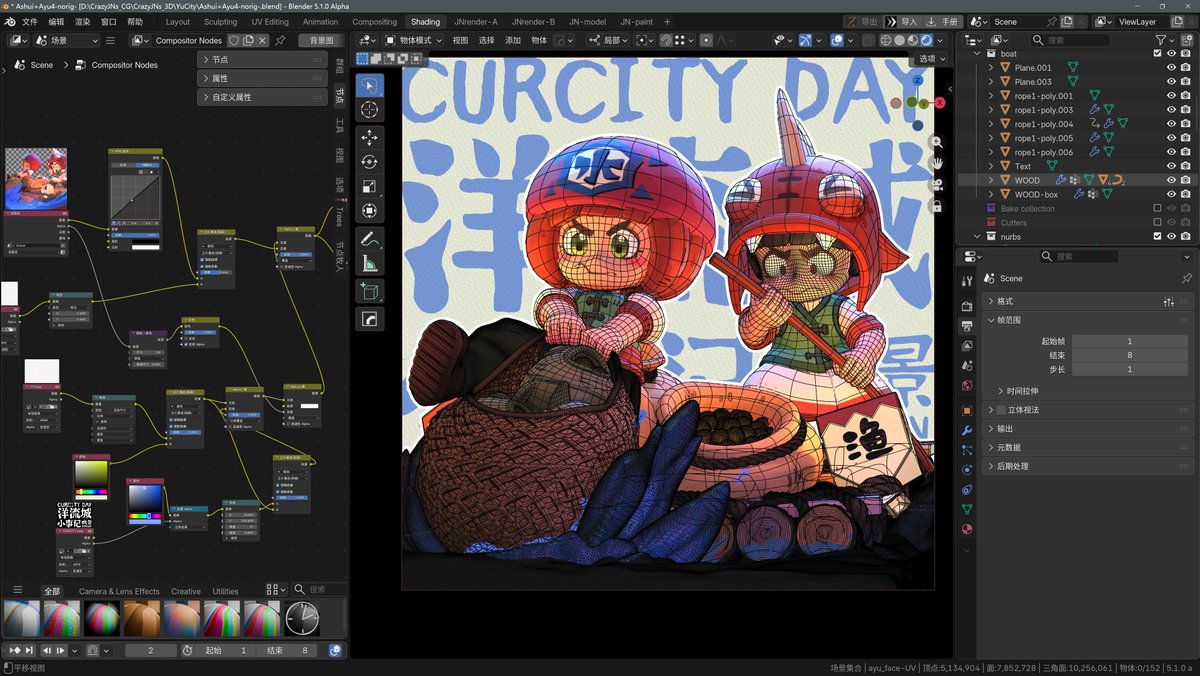The width and height of the screenshot is (1200, 676).
Task: Toggle camera view gizmo in viewport
Action: coord(936,184)
